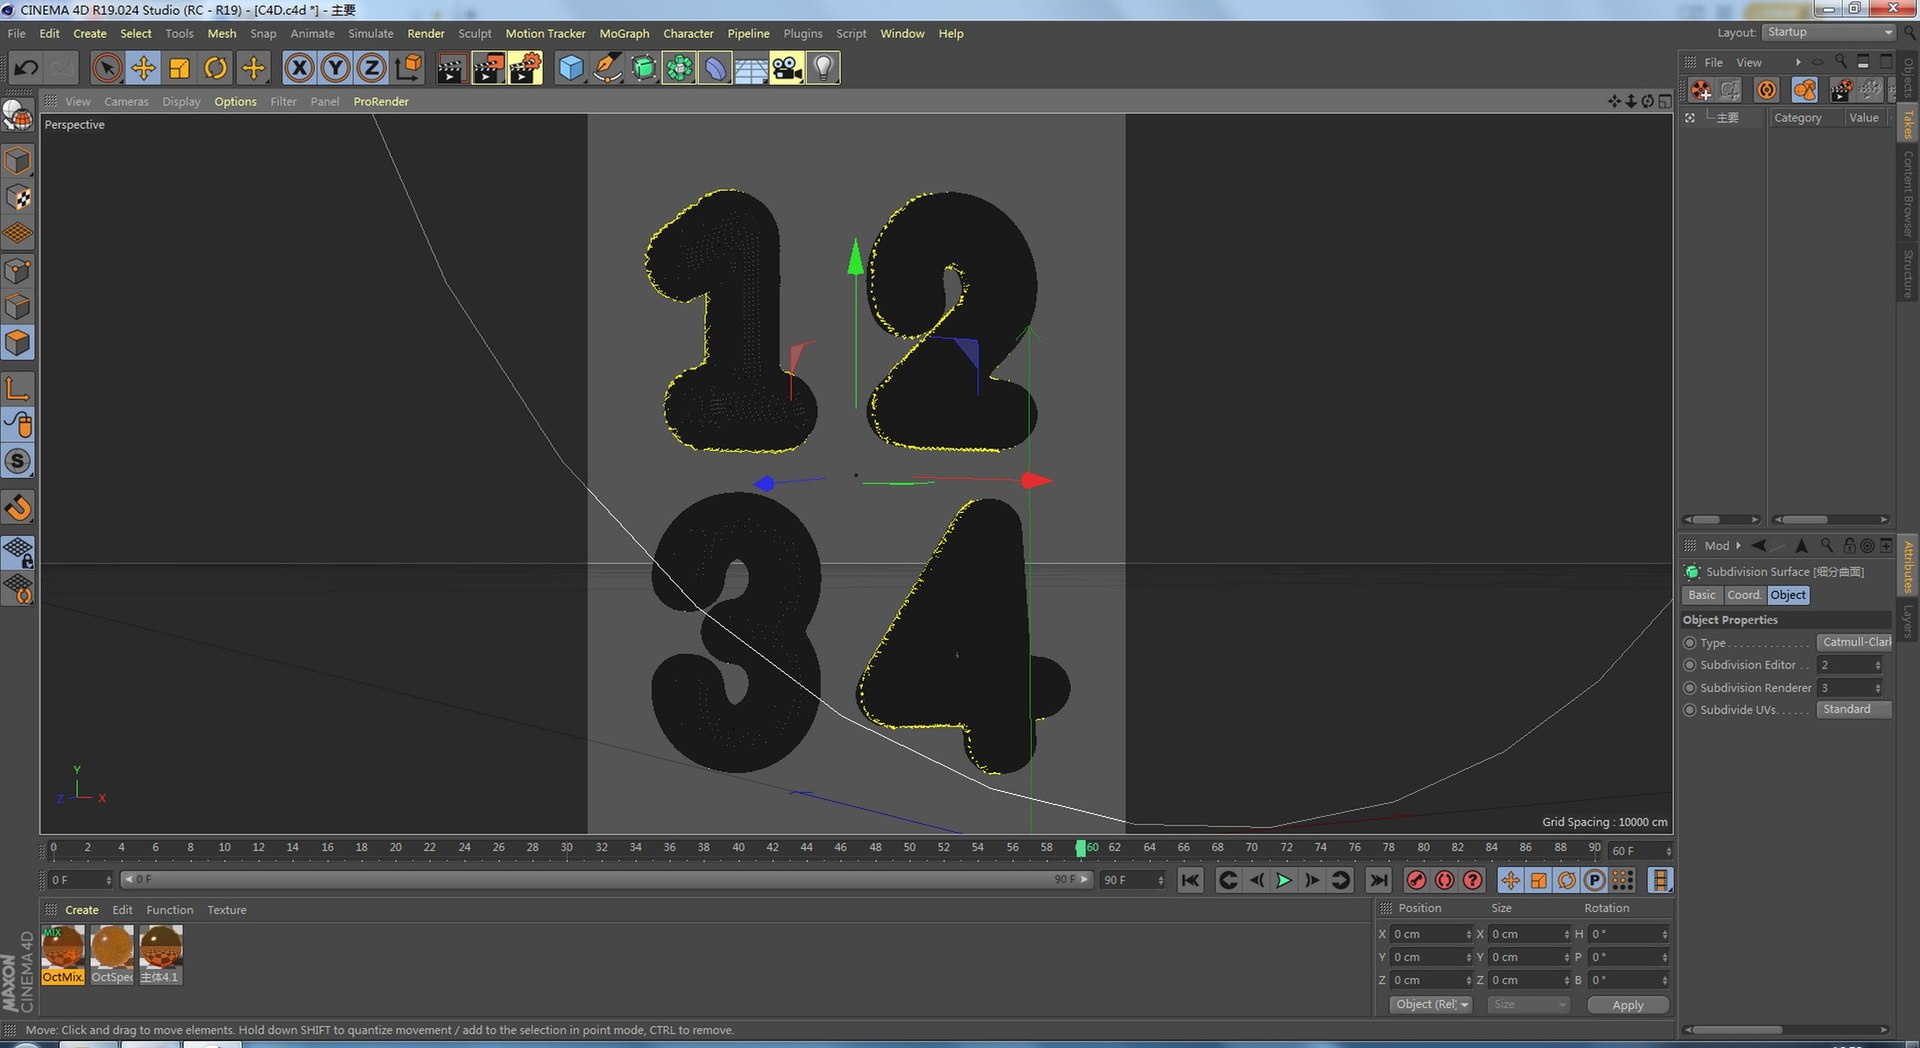Toggle the Y axis lock
The height and width of the screenshot is (1048, 1920).
pyautogui.click(x=335, y=68)
